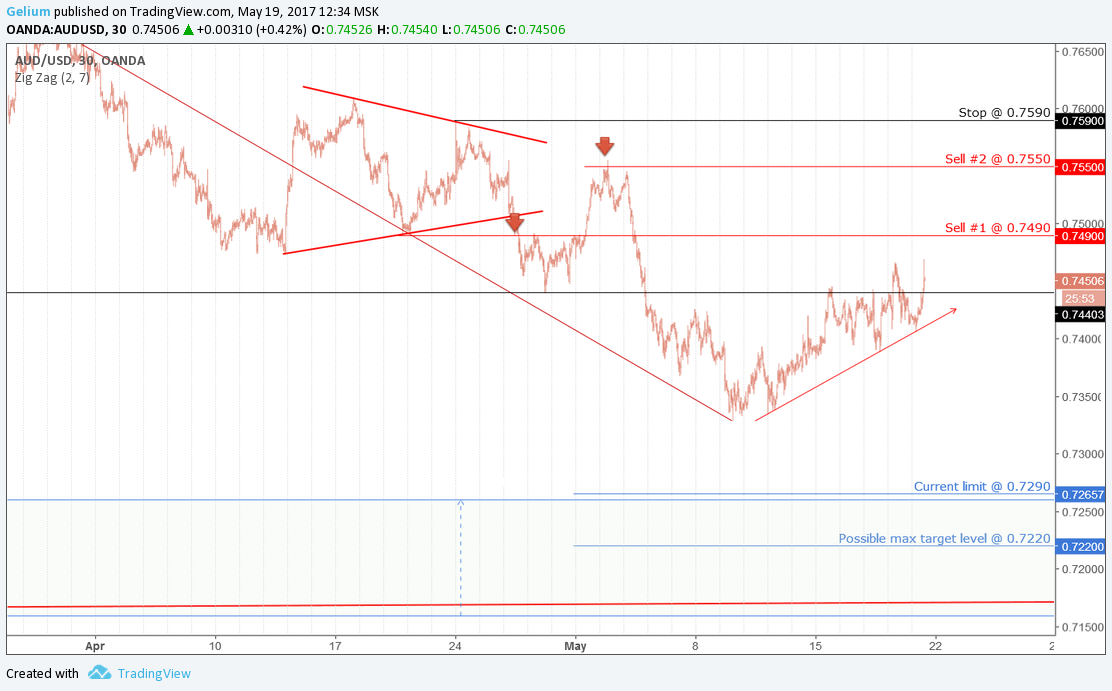Click the 'Current limit @ 0.7290' label
The image size is (1112, 691).
(x=982, y=487)
